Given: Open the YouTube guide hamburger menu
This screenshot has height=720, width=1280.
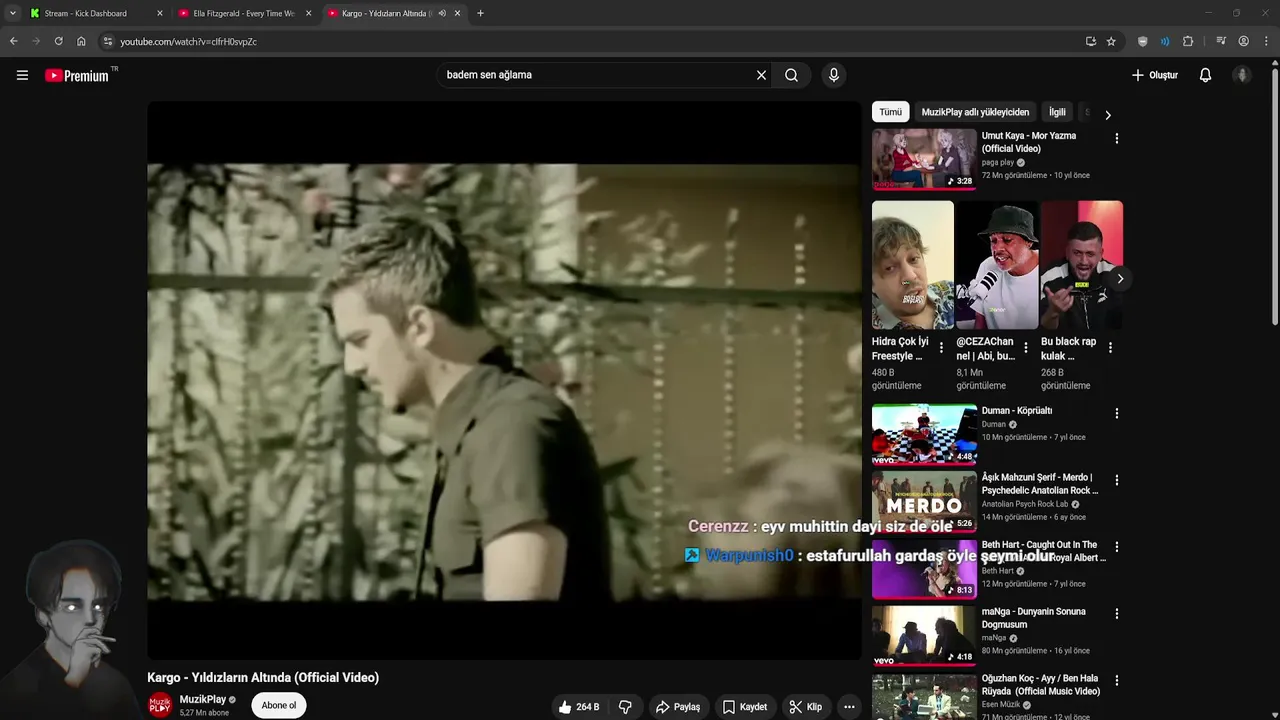Looking at the screenshot, I should (22, 75).
